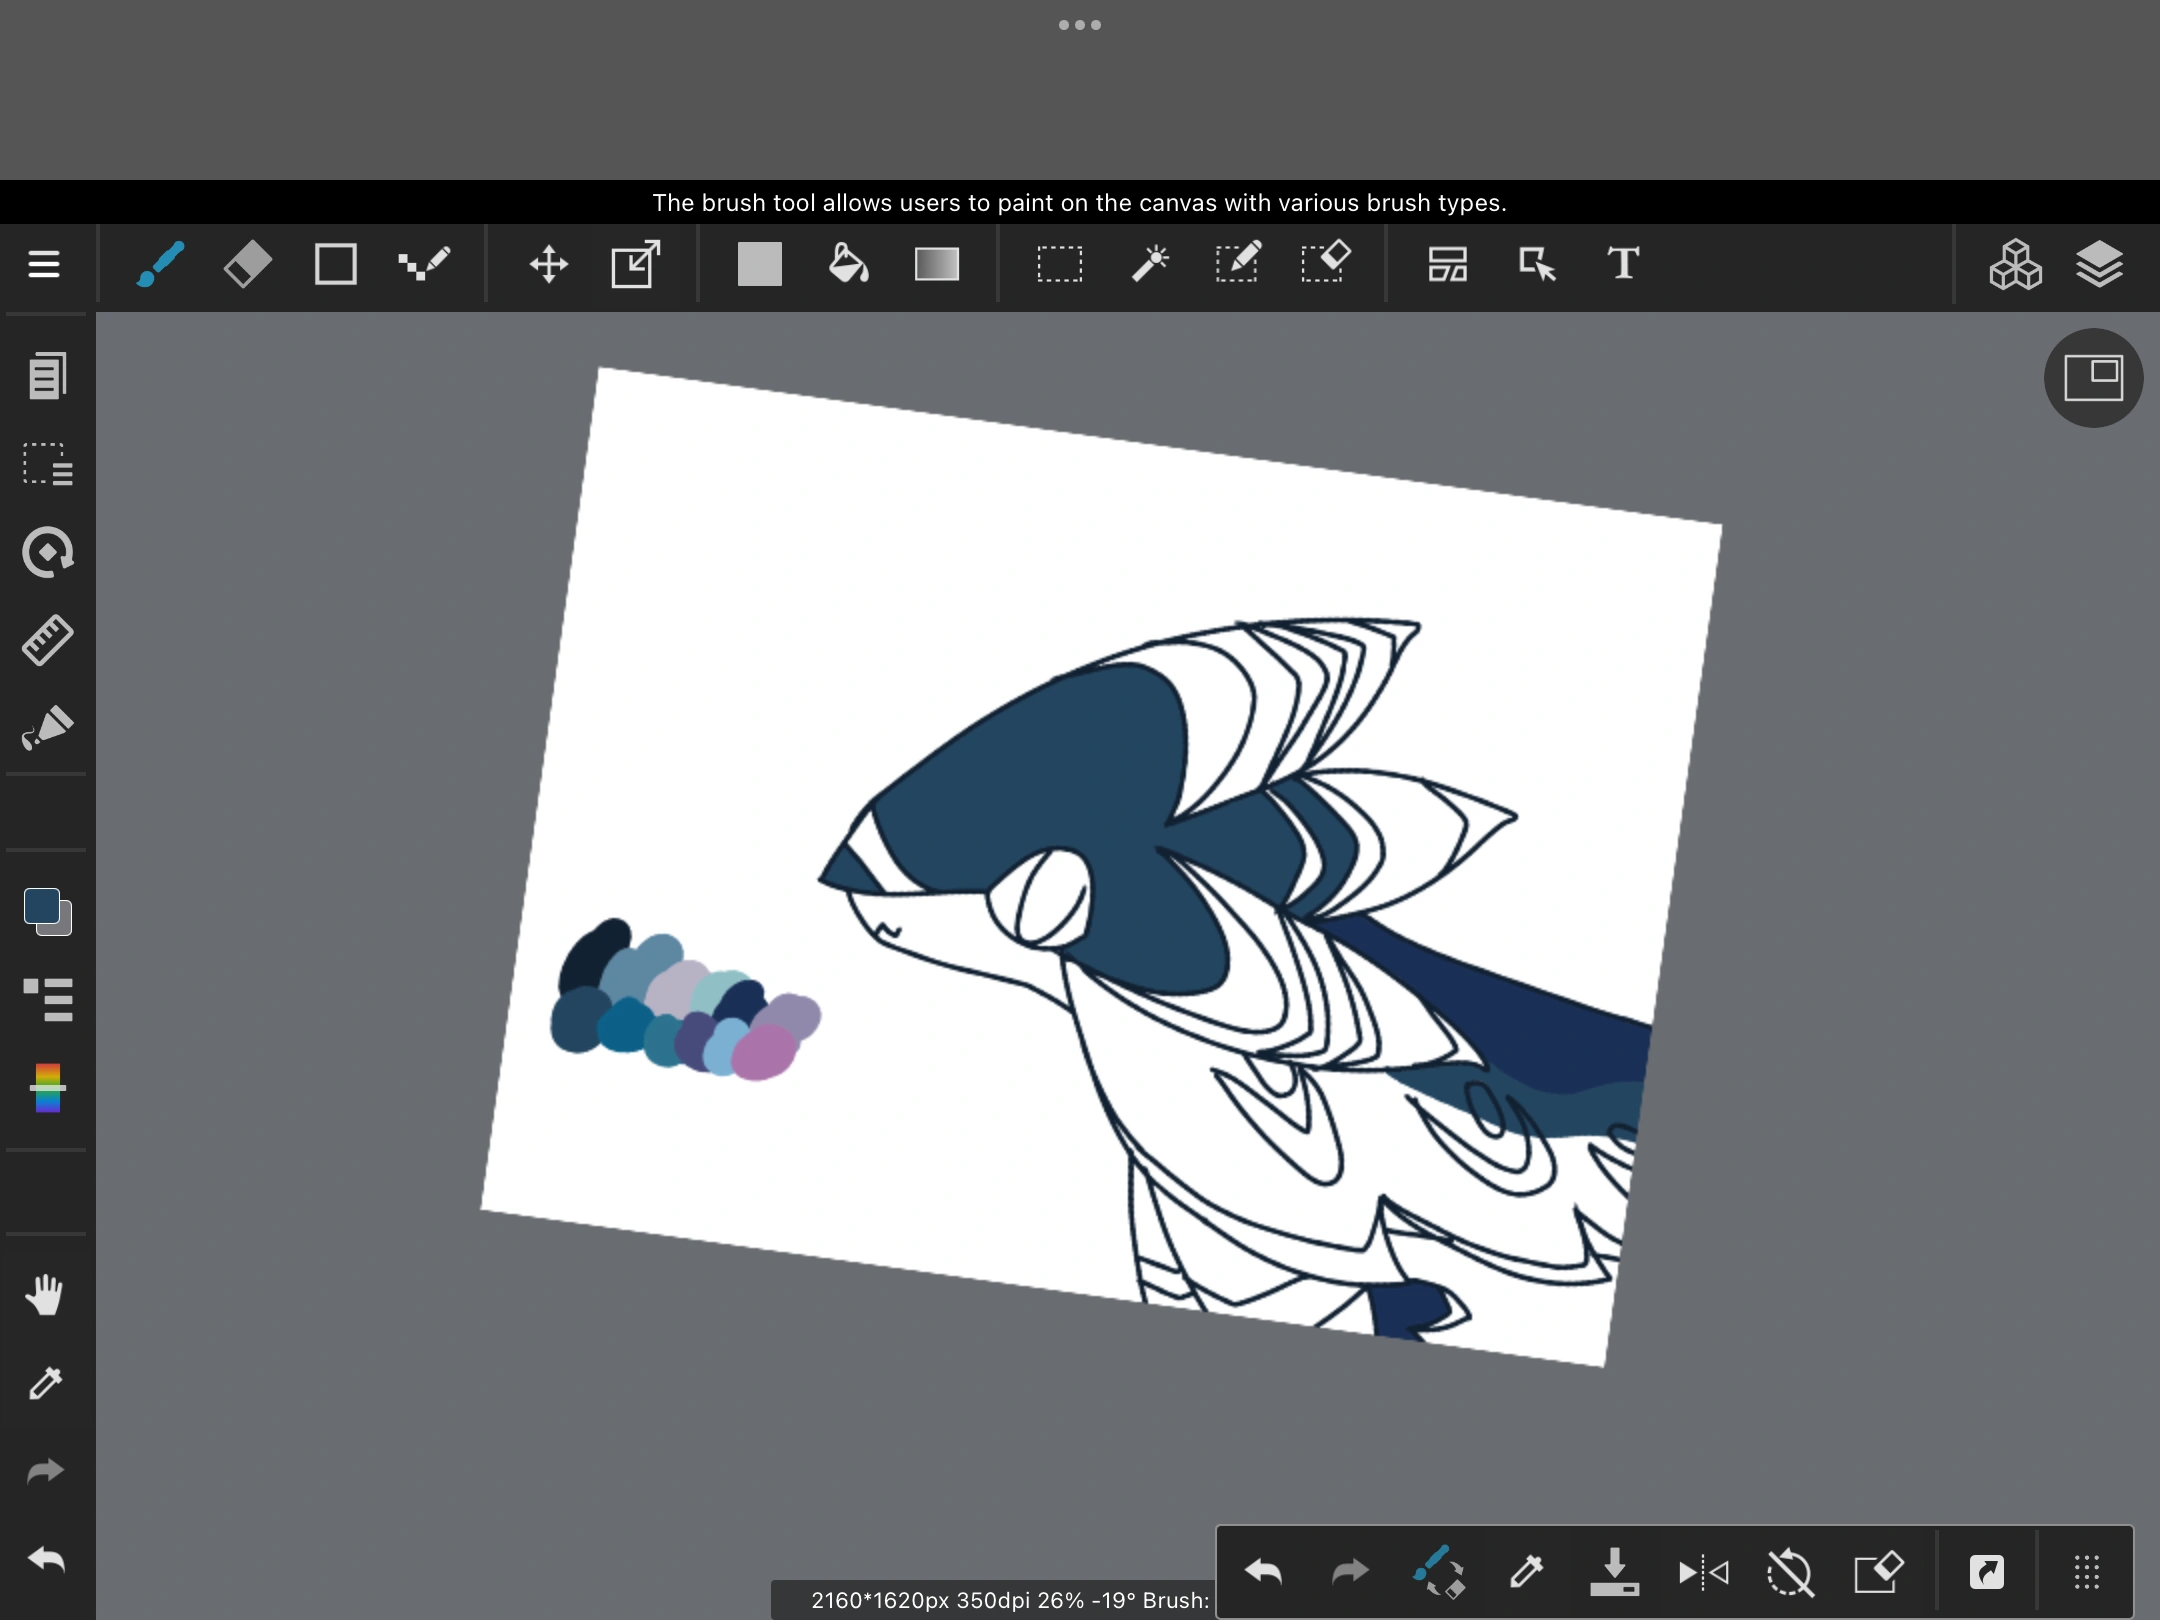Open the main hamburger menu
This screenshot has width=2160, height=1620.
[x=43, y=265]
